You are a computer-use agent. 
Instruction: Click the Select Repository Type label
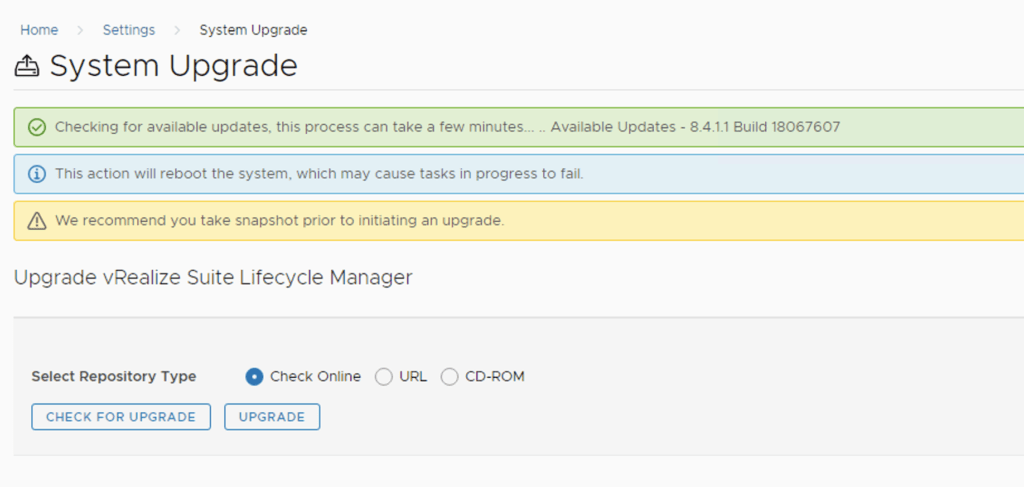tap(114, 377)
